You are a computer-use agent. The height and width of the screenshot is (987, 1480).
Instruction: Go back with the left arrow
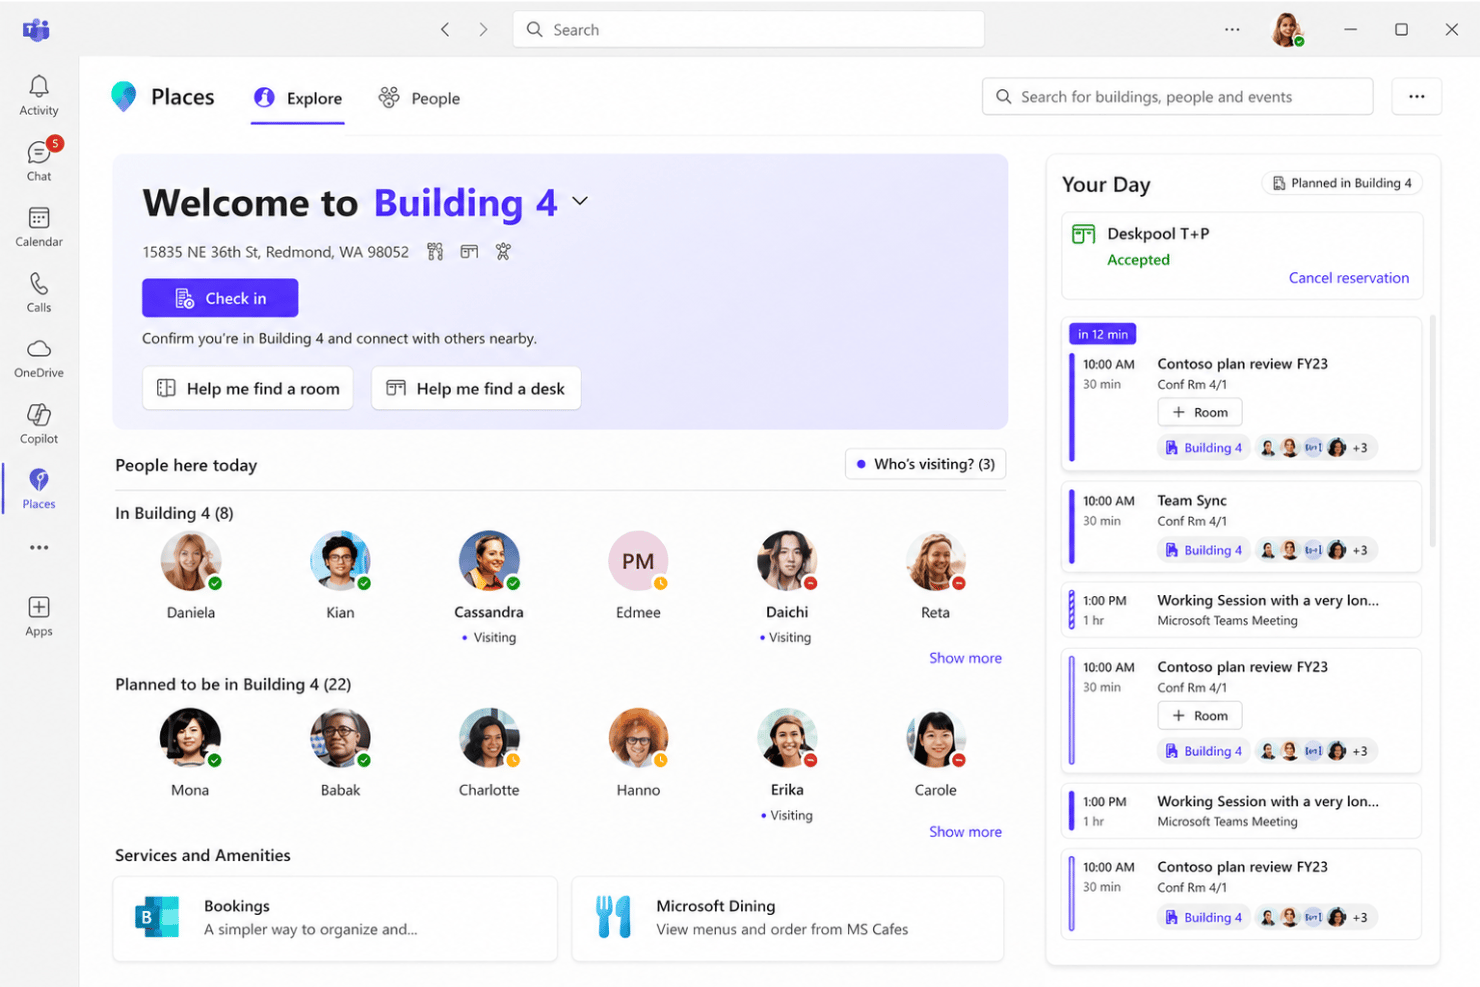pos(445,30)
